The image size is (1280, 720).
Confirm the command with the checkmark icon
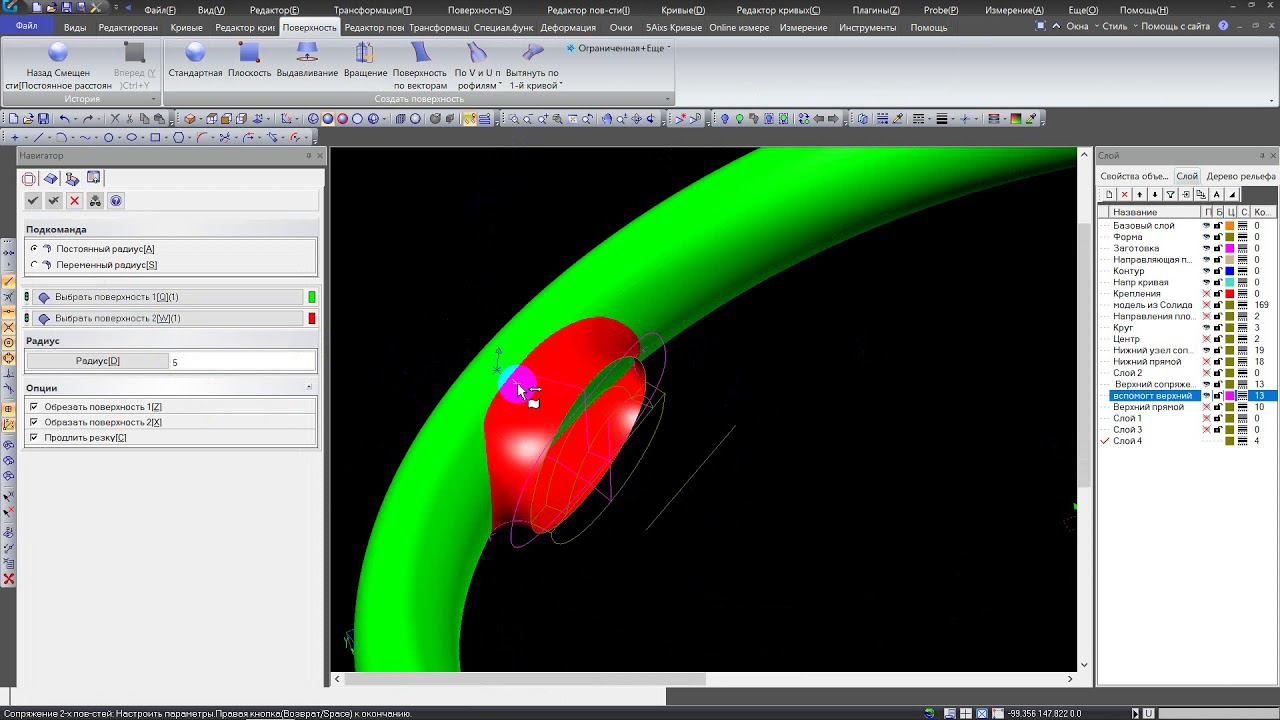pos(33,201)
